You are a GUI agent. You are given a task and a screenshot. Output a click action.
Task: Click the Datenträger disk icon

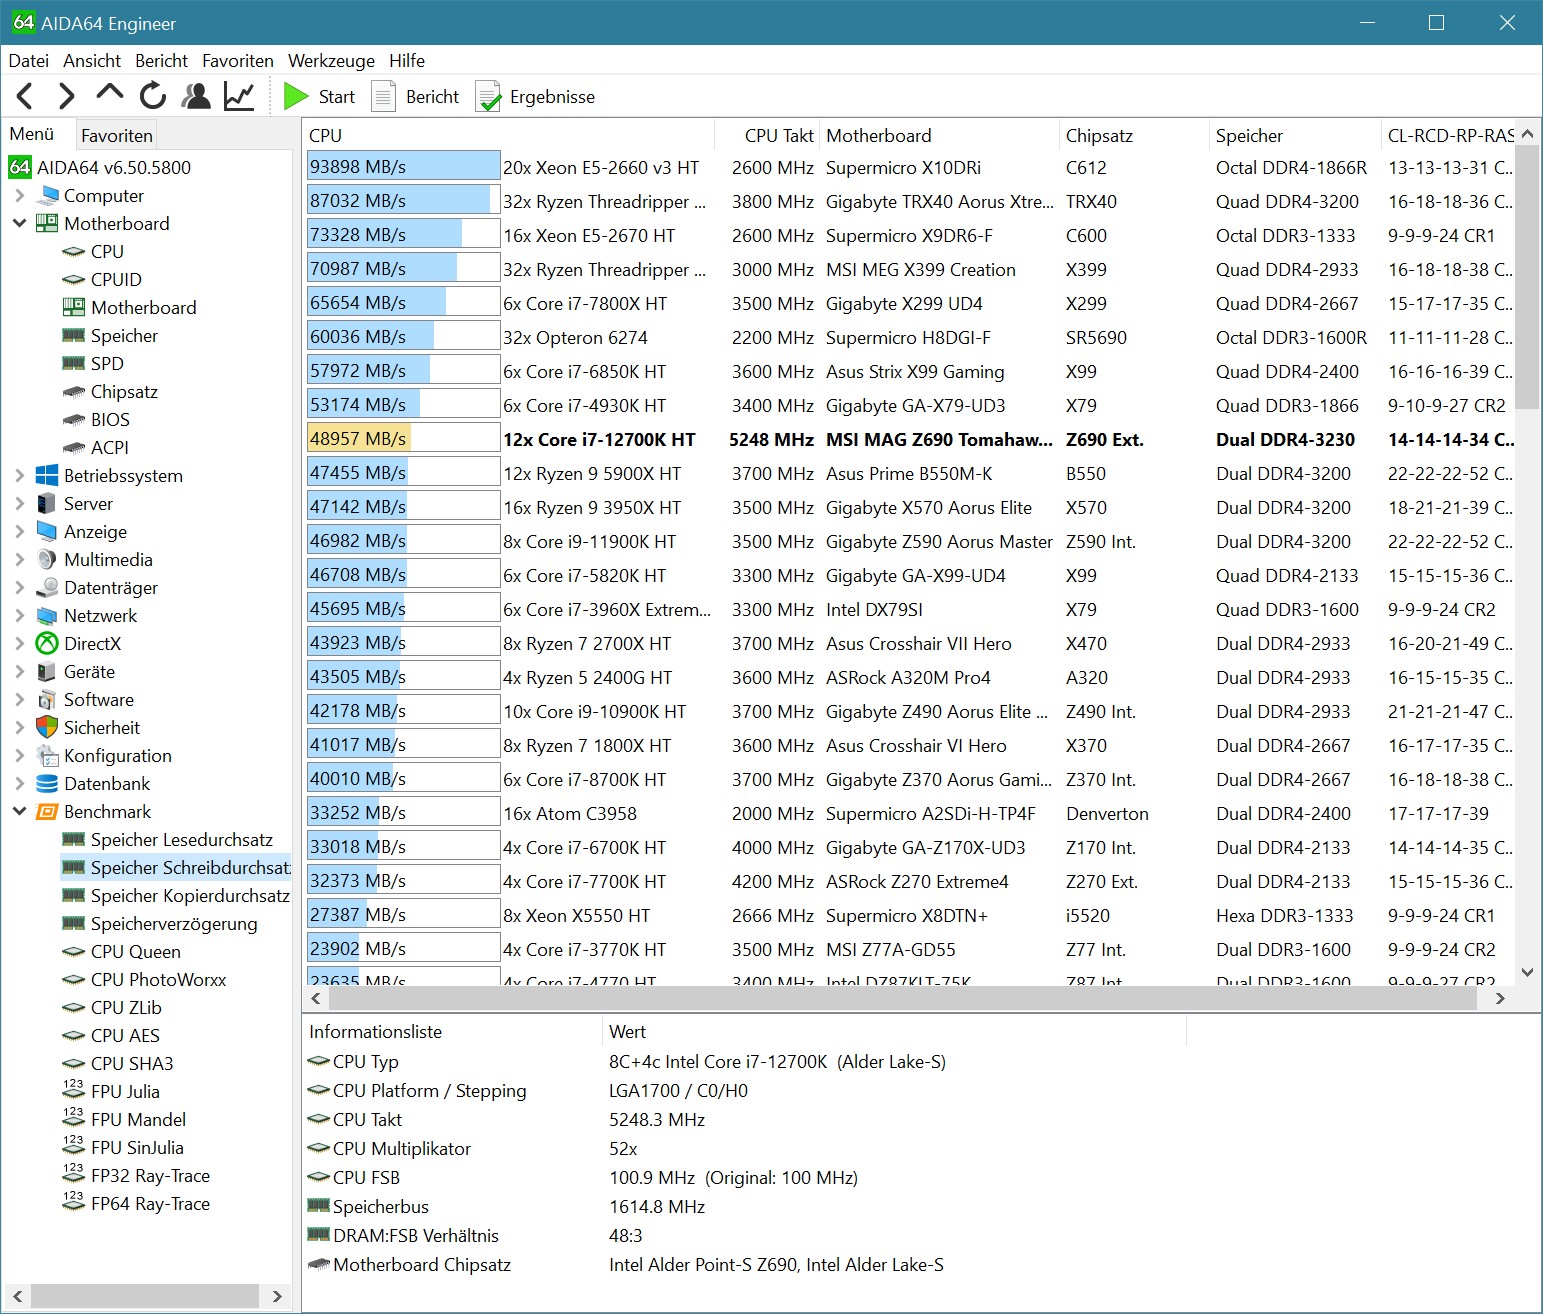[x=47, y=587]
